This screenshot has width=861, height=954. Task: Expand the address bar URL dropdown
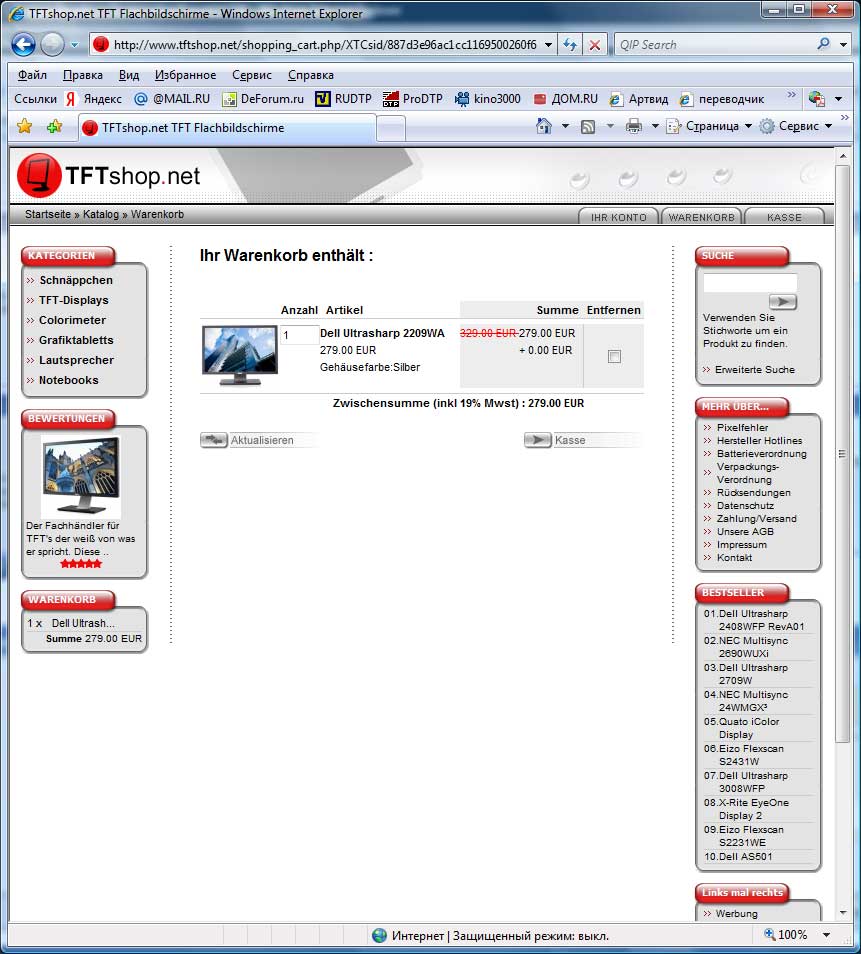pos(548,44)
